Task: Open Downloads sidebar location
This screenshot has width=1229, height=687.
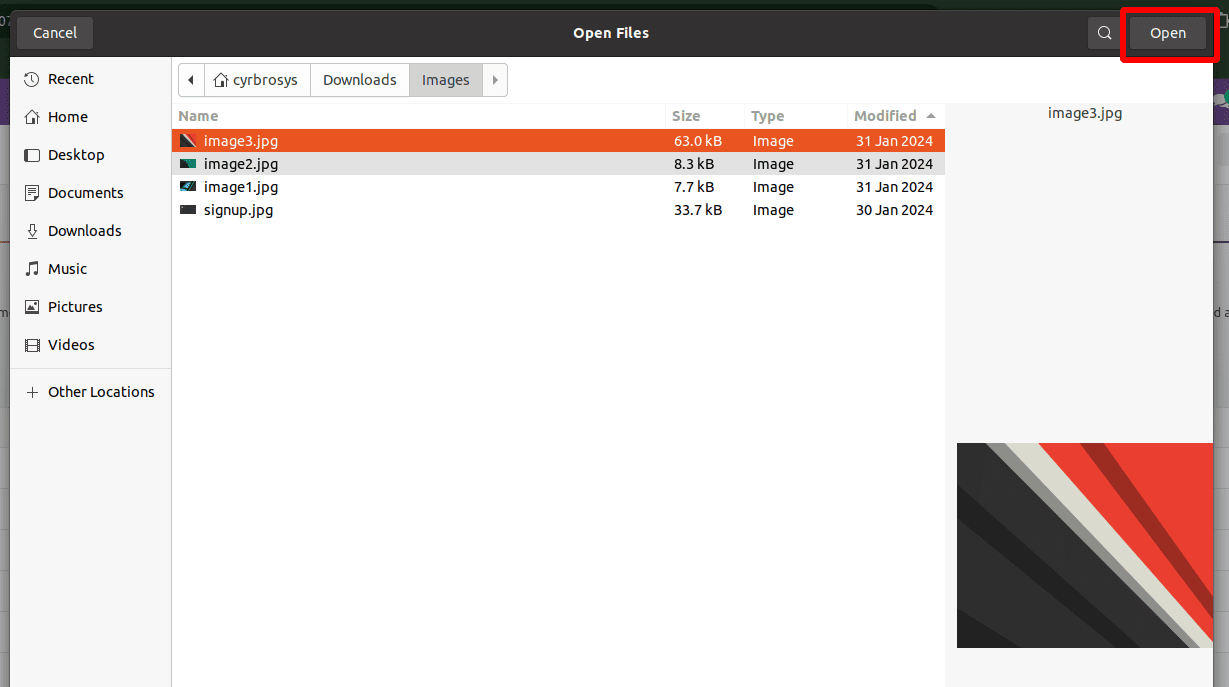Action: click(91, 231)
